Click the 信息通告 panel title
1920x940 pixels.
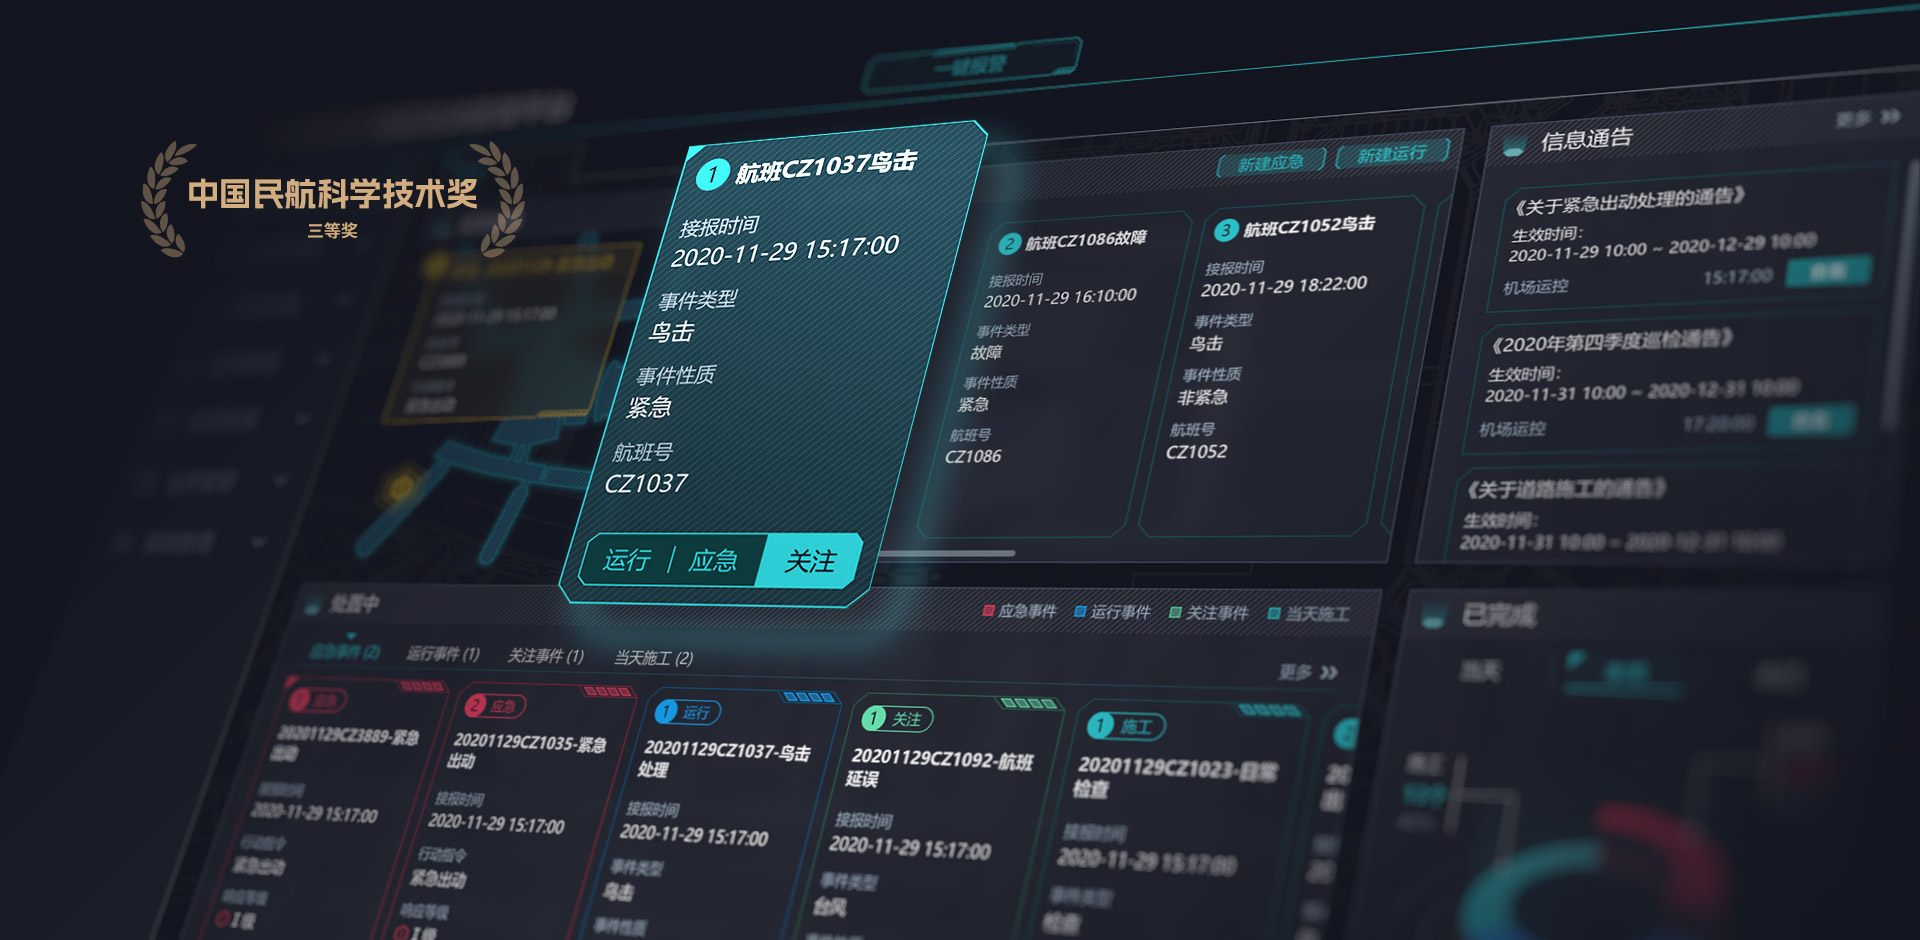[1587, 139]
